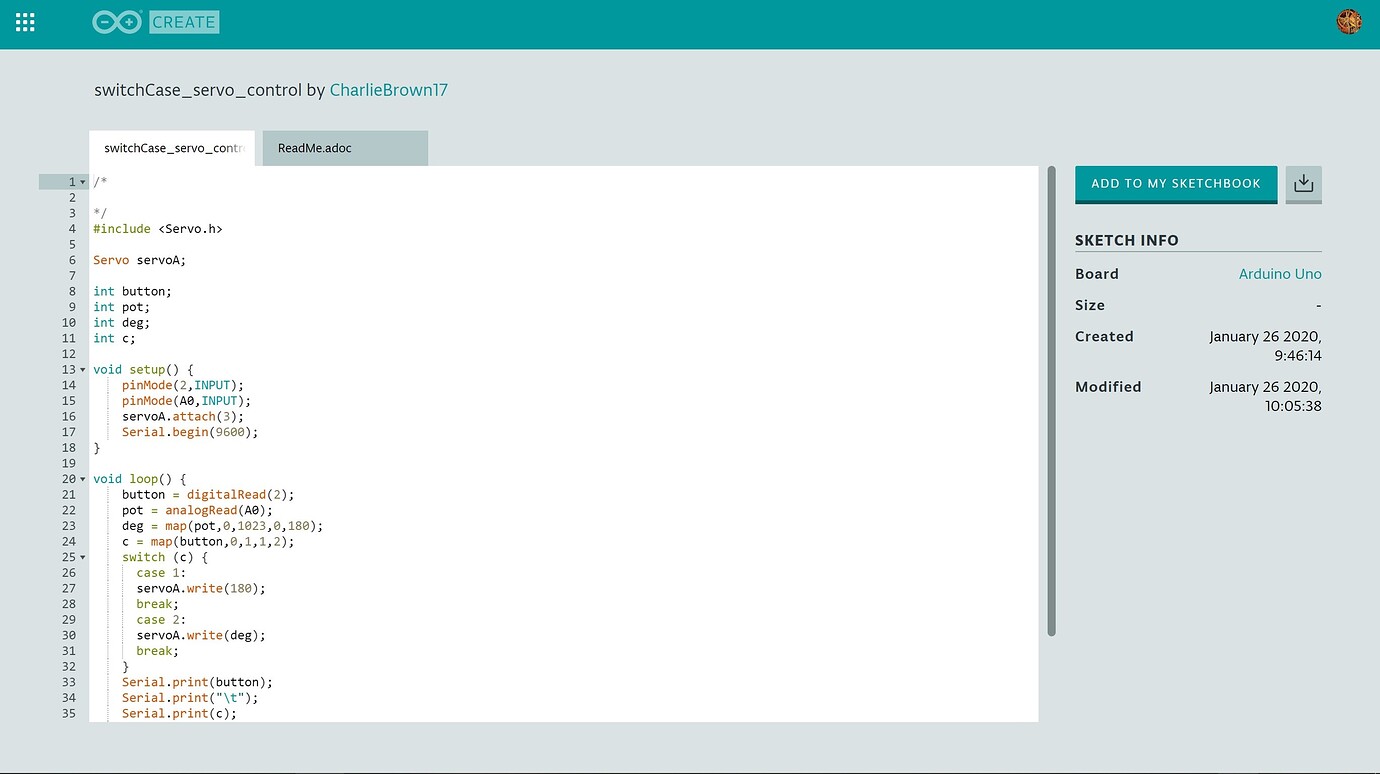
Task: Open the CharlieBrown17 author link
Action: tap(389, 89)
